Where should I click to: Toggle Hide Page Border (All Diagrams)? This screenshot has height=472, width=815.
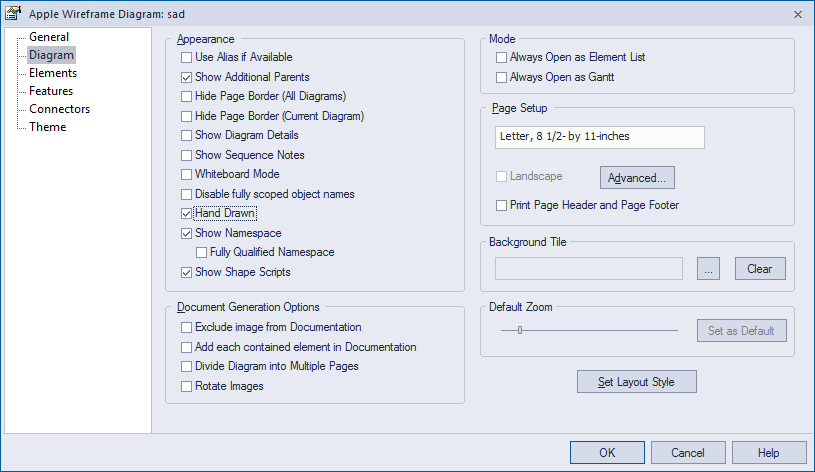point(187,96)
